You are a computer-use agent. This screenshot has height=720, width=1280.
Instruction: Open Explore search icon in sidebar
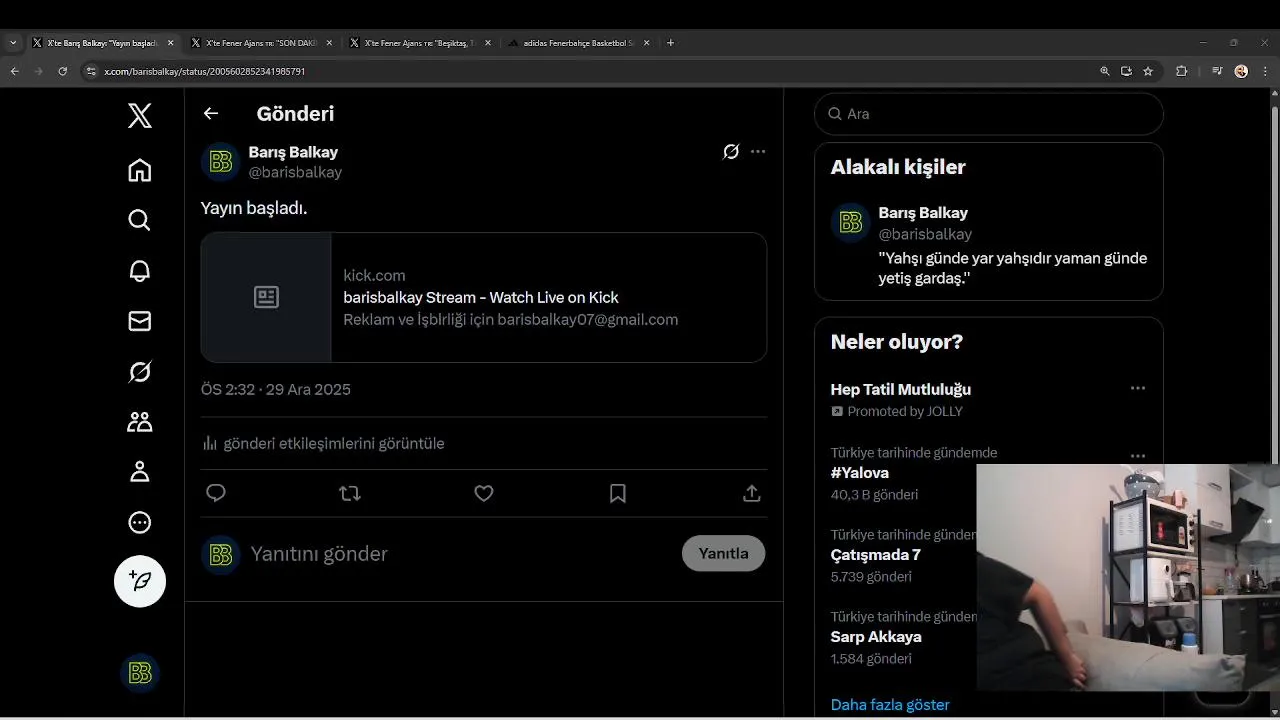[140, 220]
